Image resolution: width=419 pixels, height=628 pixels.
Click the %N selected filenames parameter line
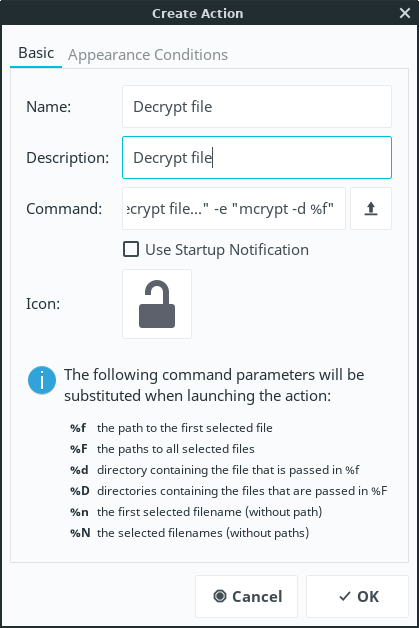[189, 533]
